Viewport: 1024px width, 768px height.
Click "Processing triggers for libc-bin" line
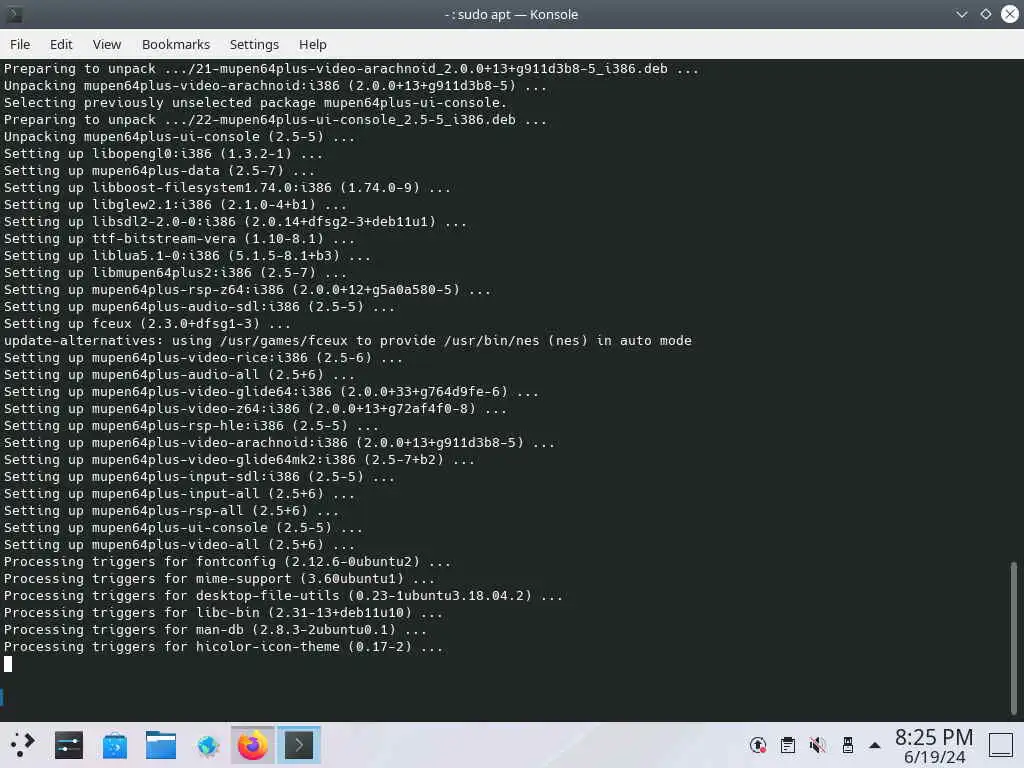[223, 613]
